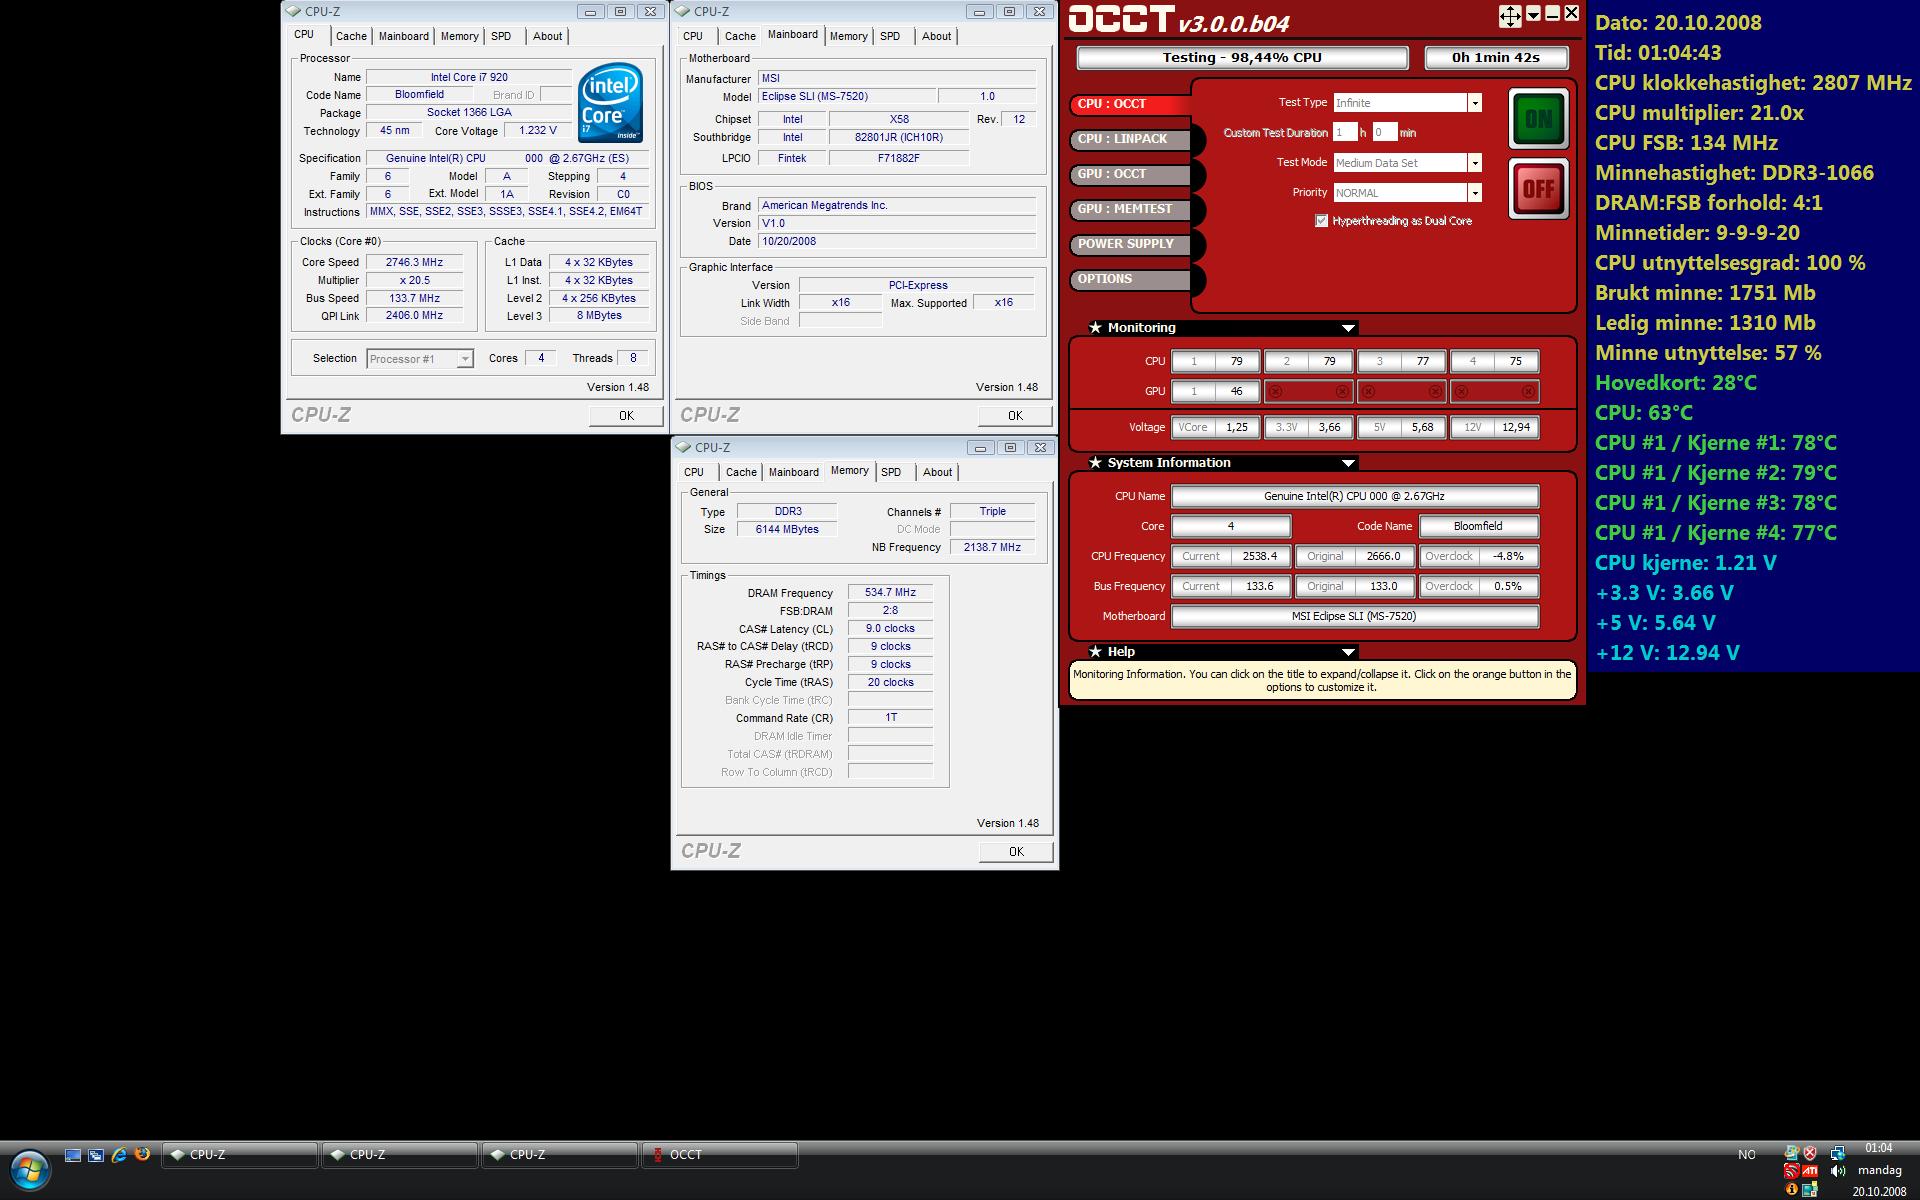Click OK in the CPU-Z Memory window
This screenshot has height=1200, width=1920.
(1016, 852)
